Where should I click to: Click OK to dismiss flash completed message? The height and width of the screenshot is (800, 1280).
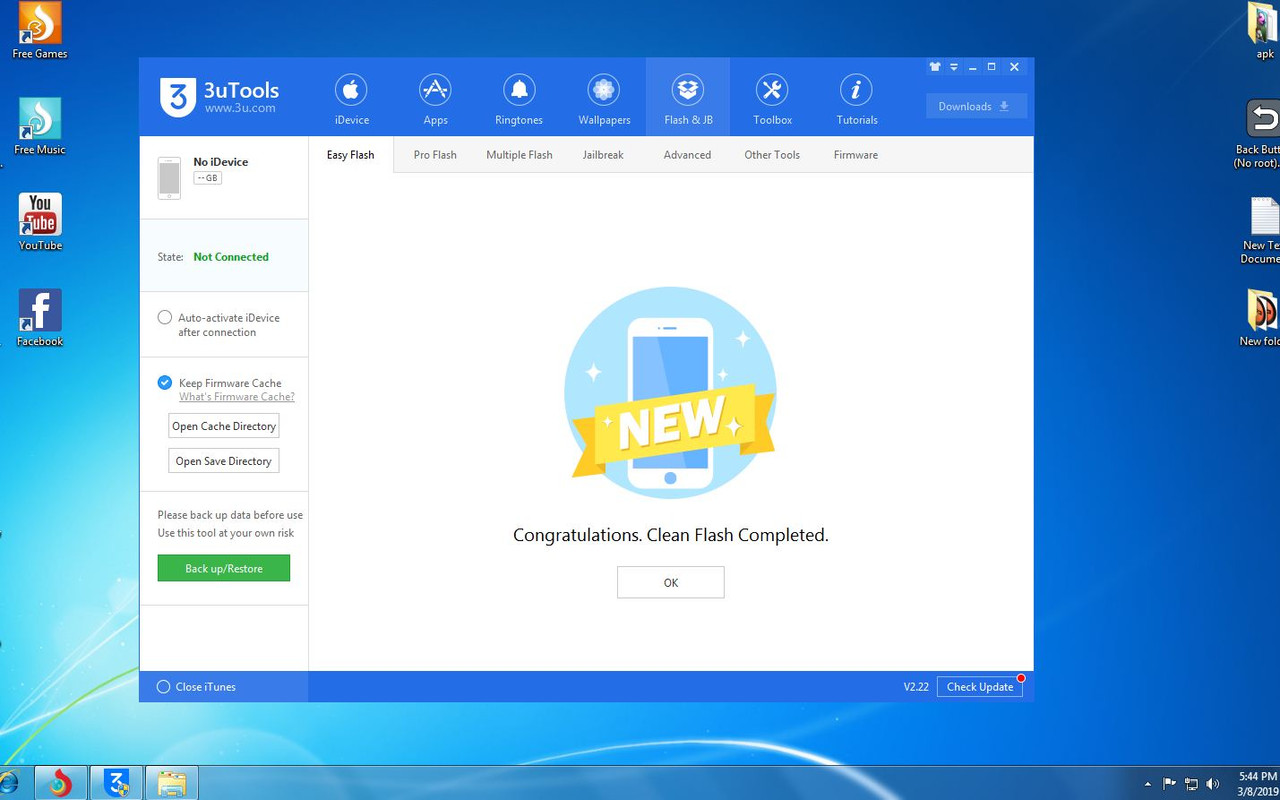pos(670,582)
